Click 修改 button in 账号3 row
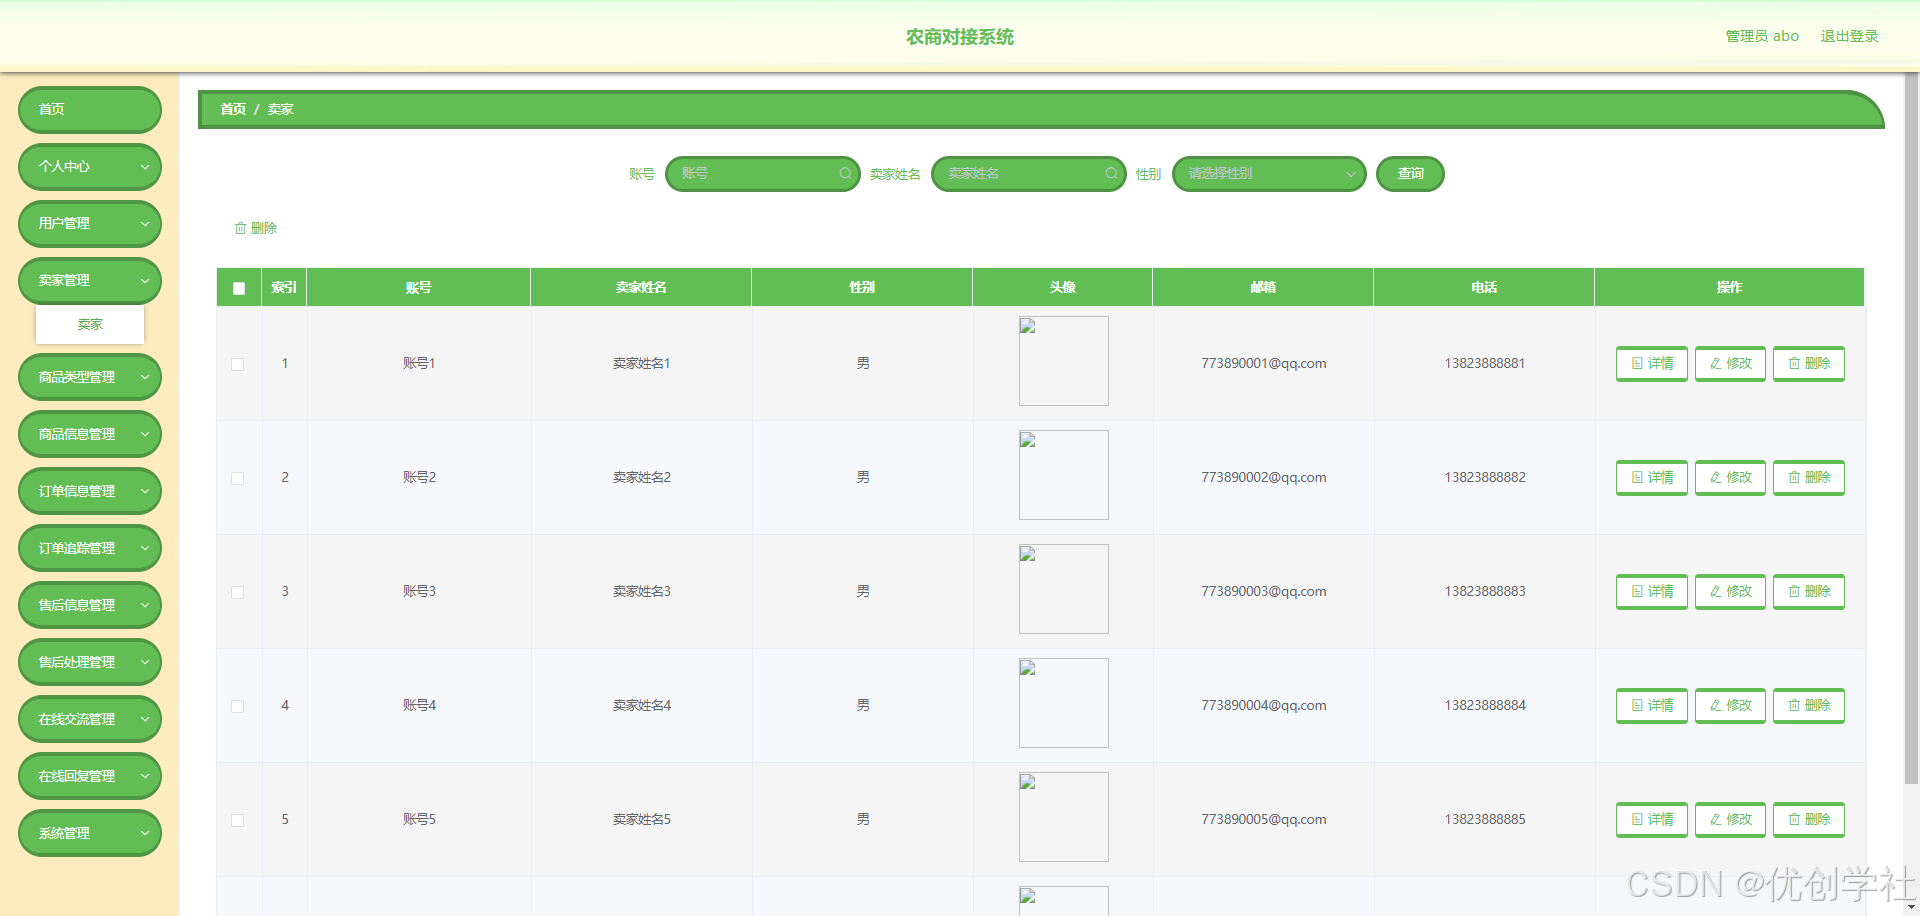The image size is (1920, 916). (x=1730, y=592)
